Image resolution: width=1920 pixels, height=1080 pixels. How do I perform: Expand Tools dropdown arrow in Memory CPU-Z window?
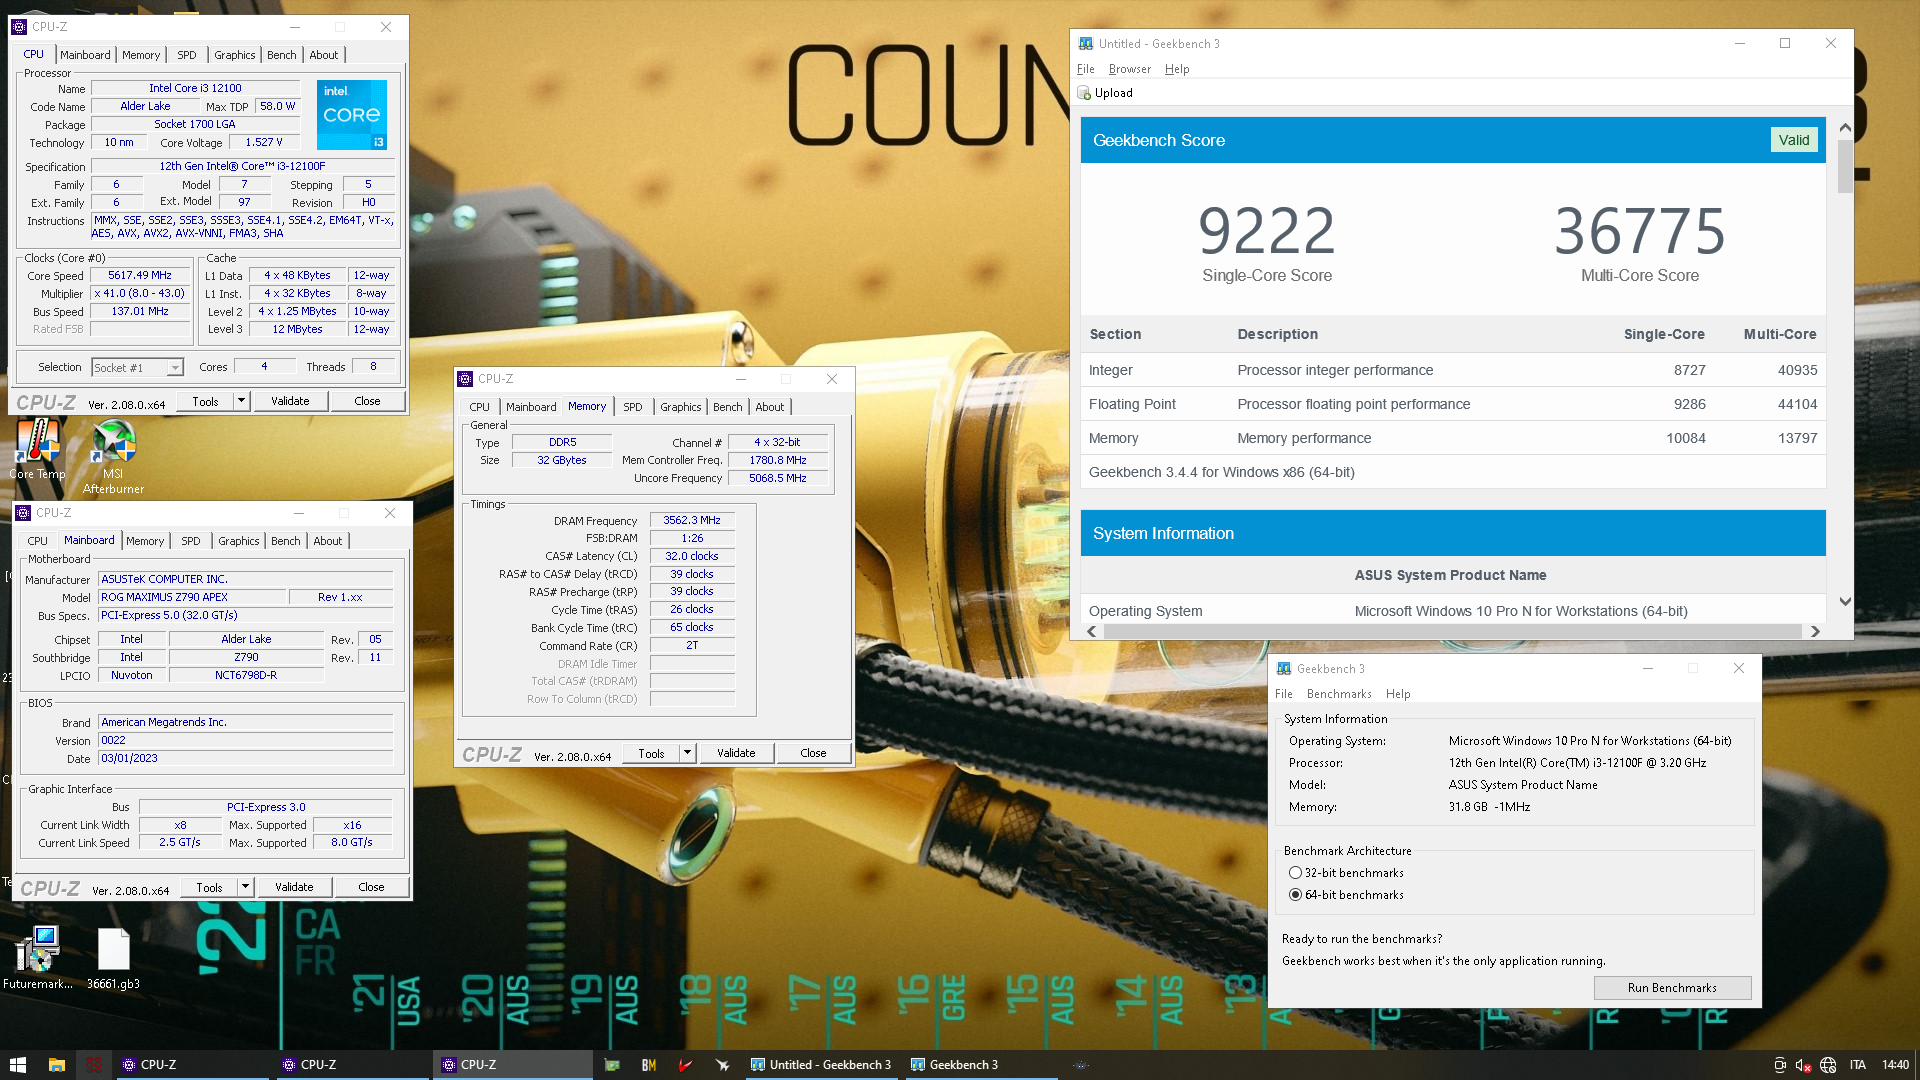click(687, 753)
